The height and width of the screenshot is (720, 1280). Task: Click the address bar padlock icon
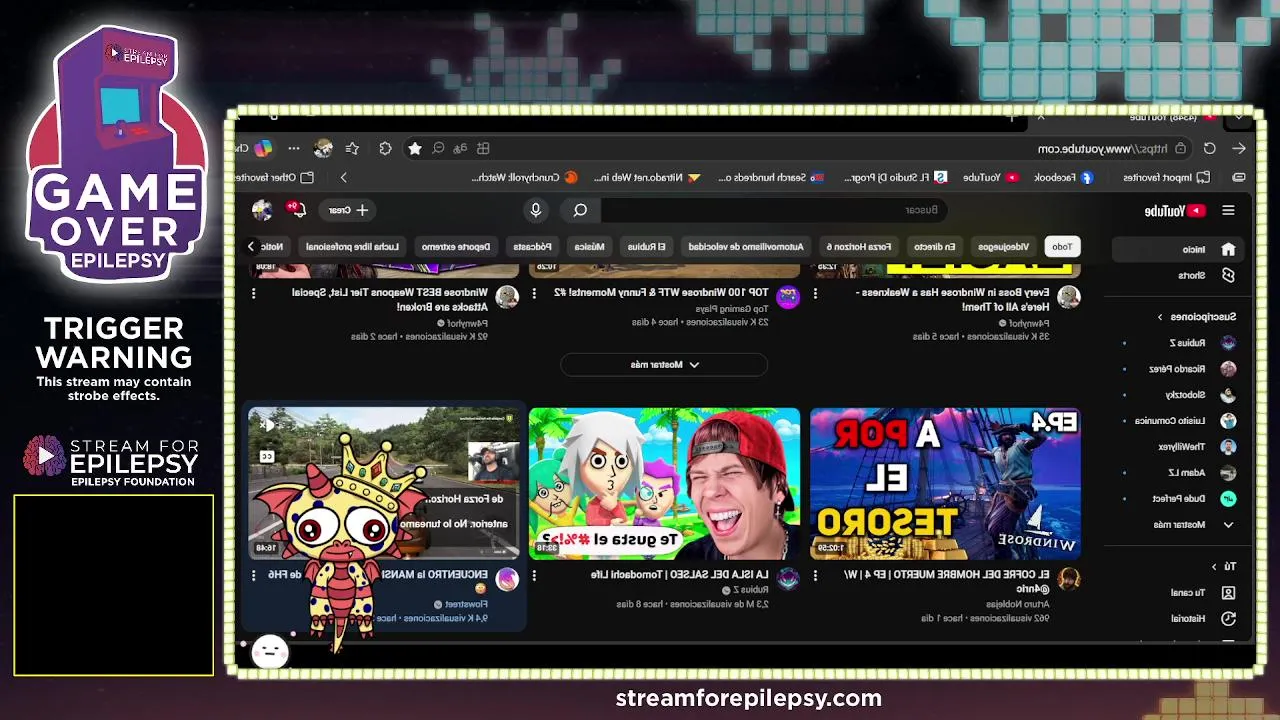click(1181, 148)
